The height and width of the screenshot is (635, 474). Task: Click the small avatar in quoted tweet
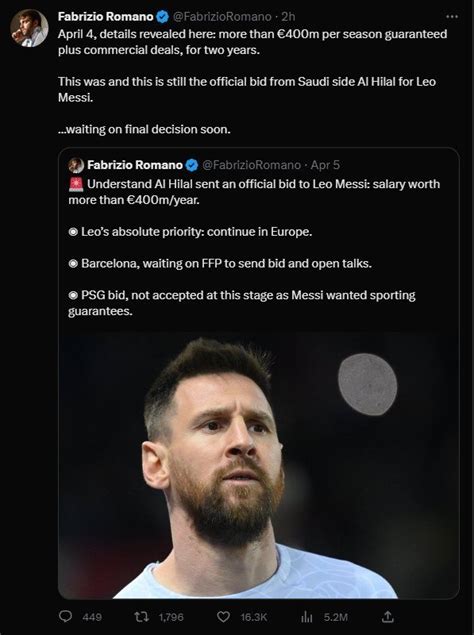(x=76, y=165)
